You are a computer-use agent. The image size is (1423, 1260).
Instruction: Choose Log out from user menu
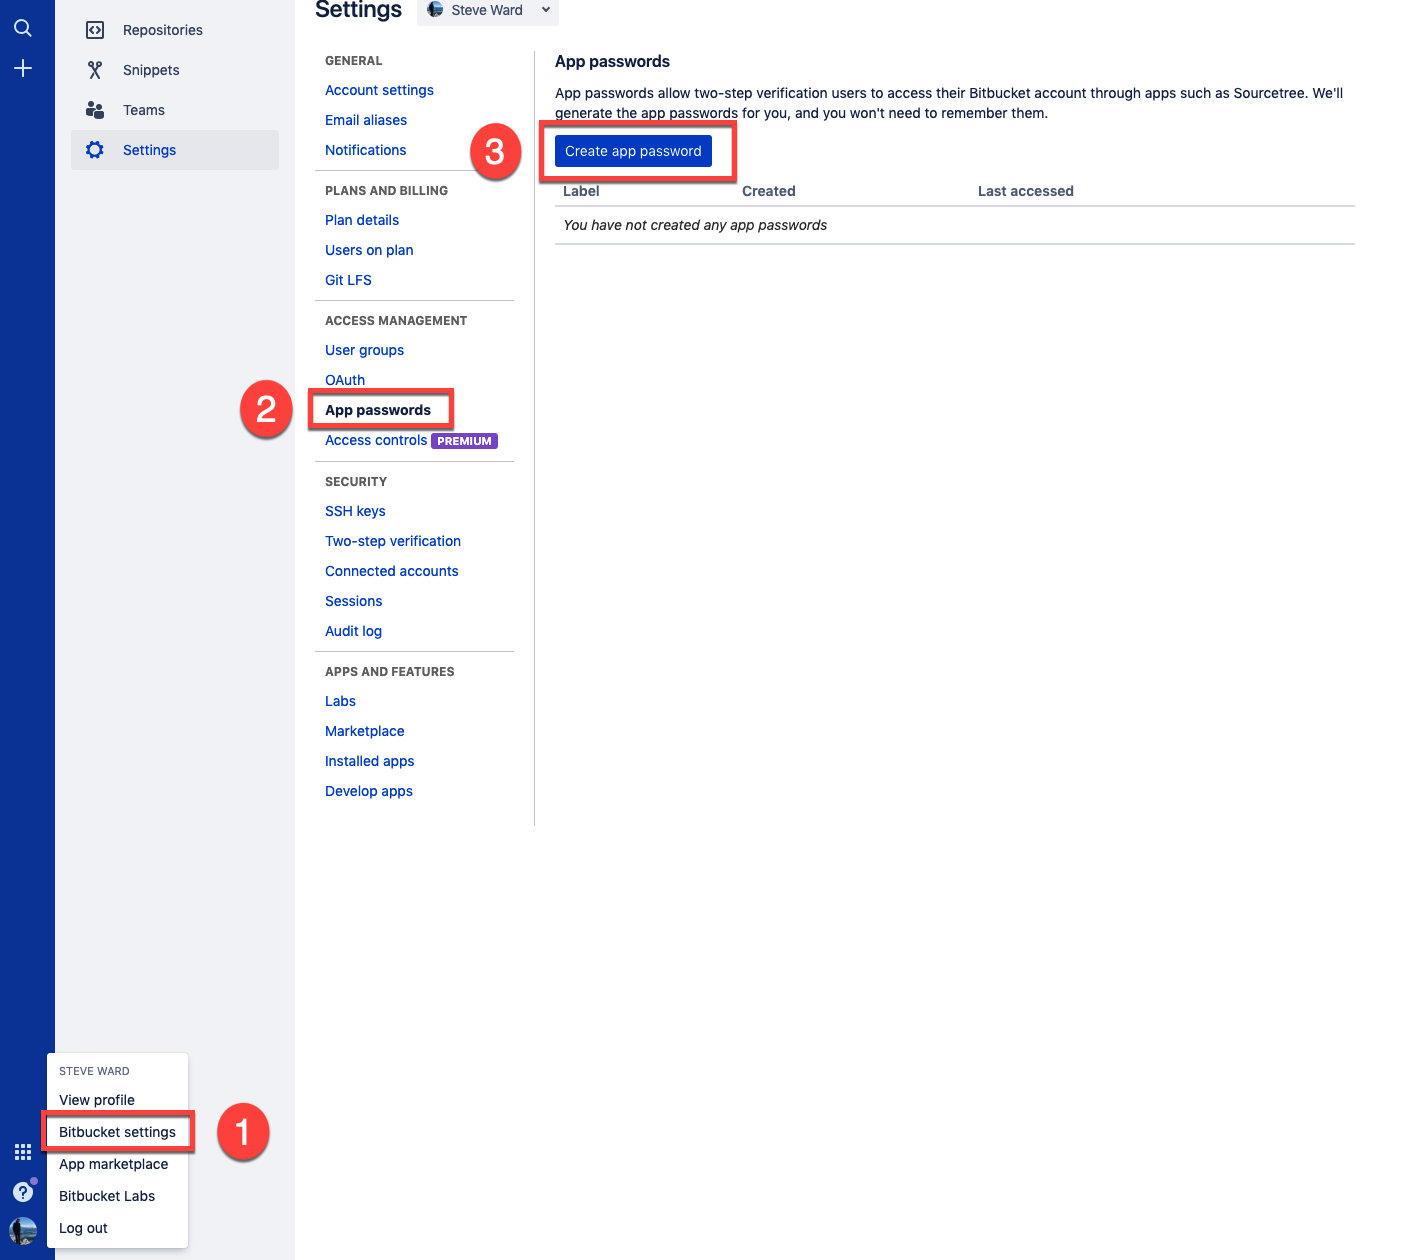pos(83,1228)
